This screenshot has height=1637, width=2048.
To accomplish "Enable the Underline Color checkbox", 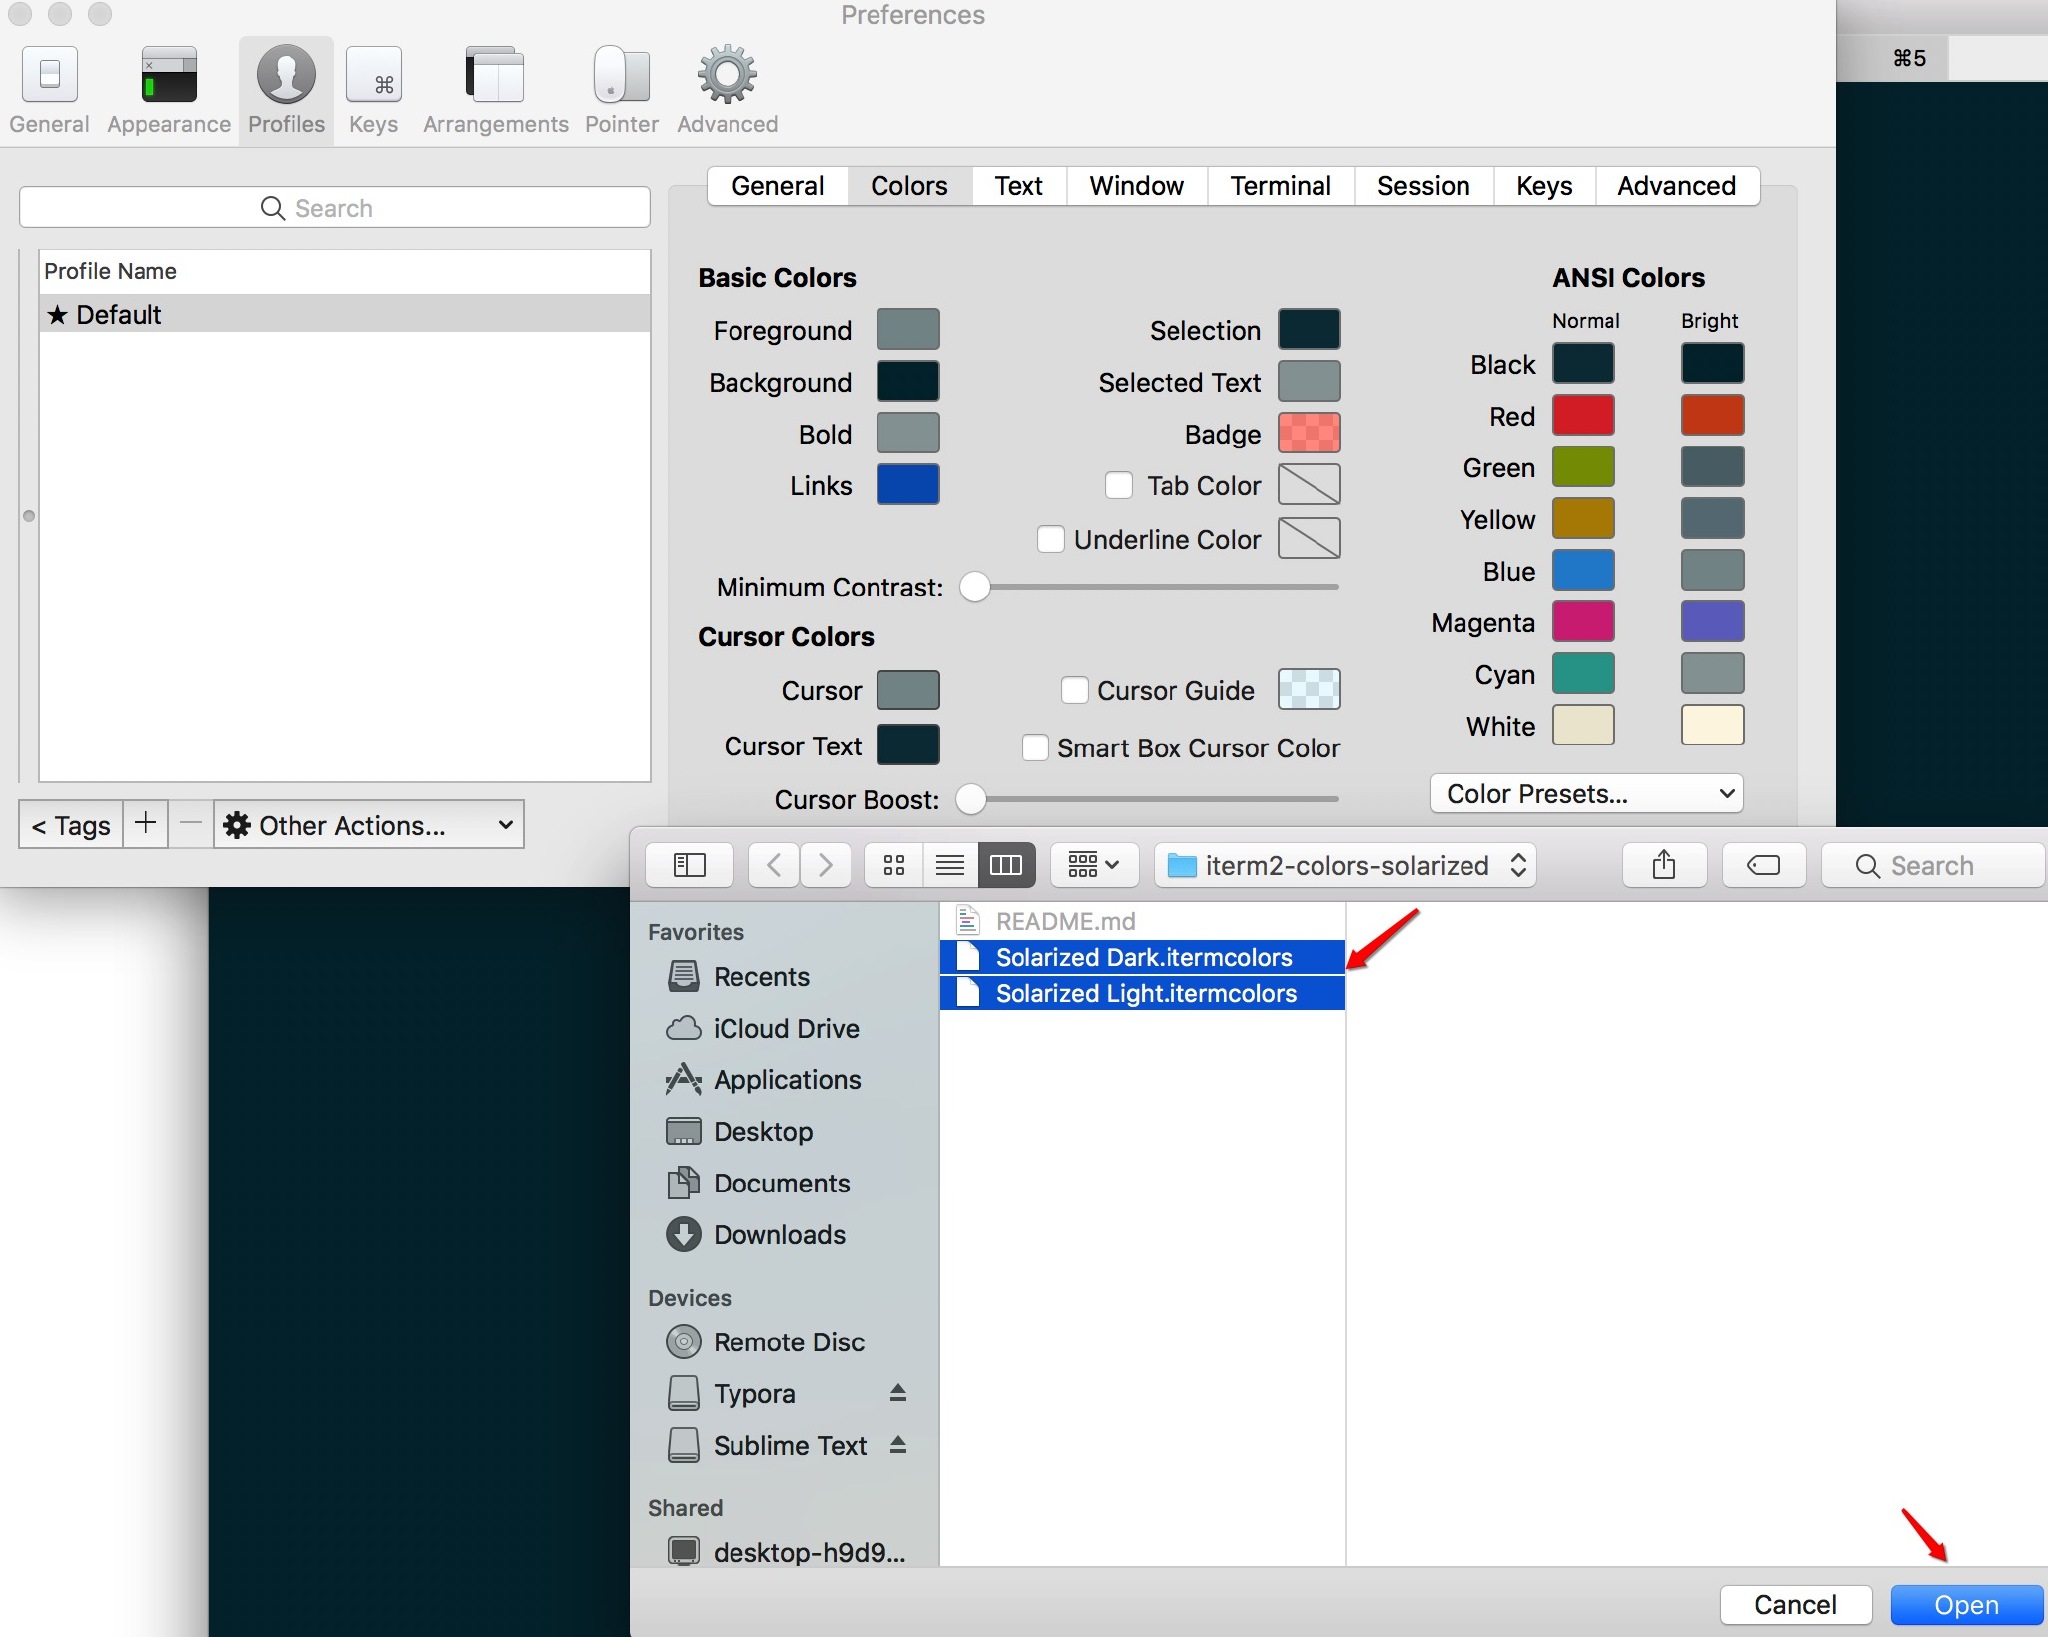I will (1051, 540).
